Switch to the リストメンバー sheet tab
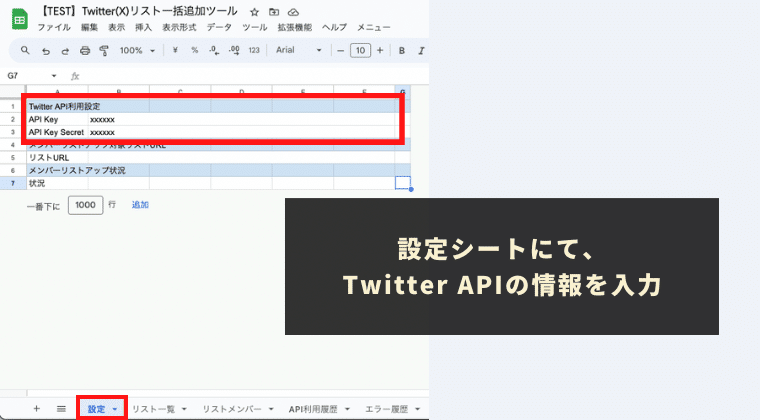 click(232, 409)
